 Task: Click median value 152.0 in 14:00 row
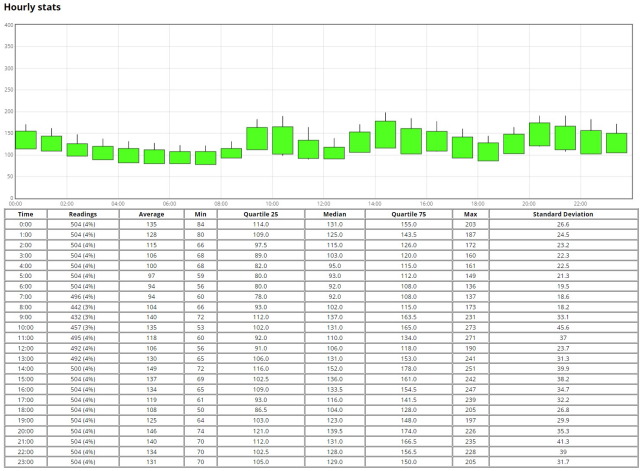[x=335, y=369]
